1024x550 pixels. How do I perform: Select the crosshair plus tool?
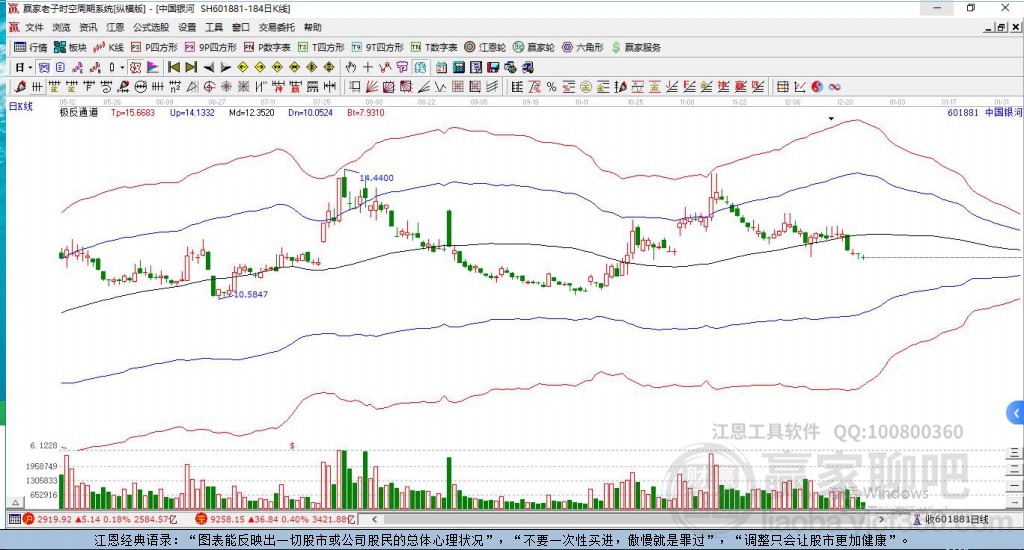pos(368,67)
